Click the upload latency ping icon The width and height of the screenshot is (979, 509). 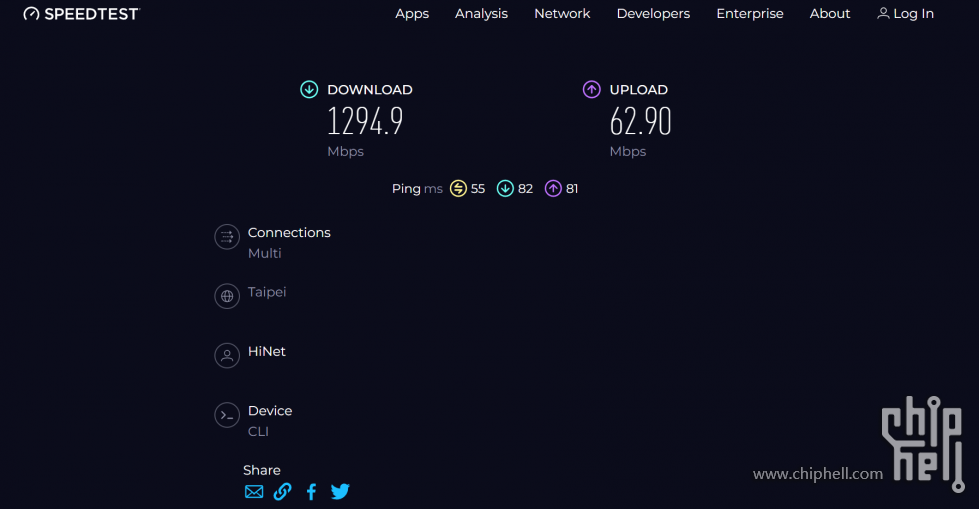click(553, 188)
